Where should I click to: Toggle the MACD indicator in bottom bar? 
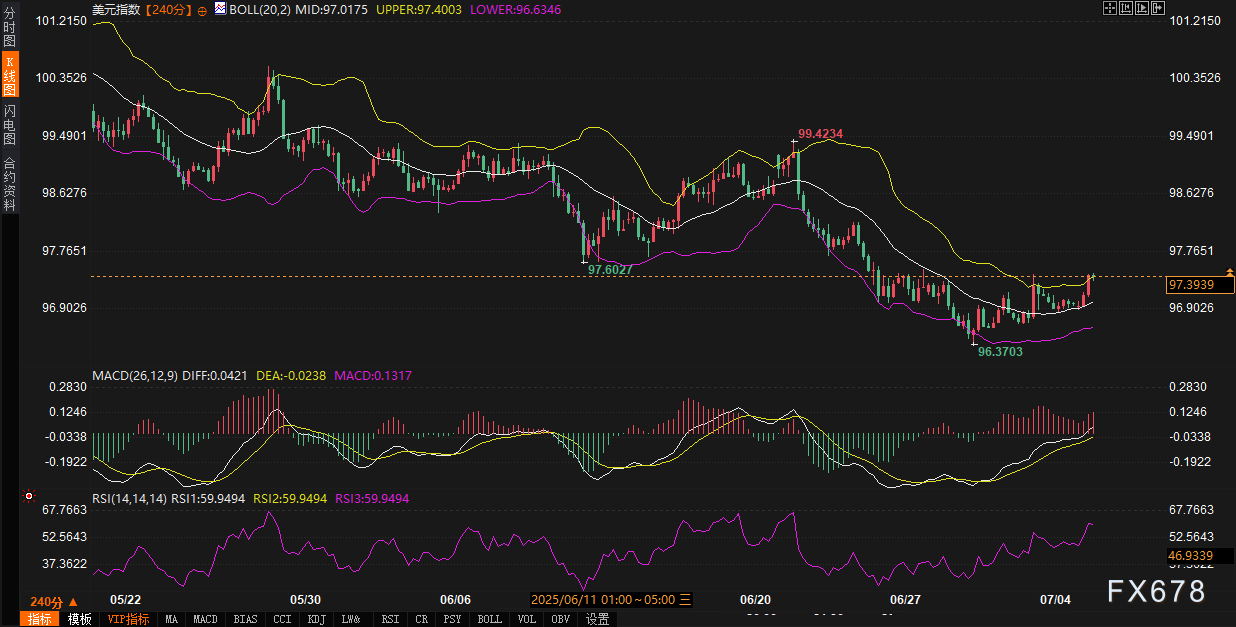(205, 619)
